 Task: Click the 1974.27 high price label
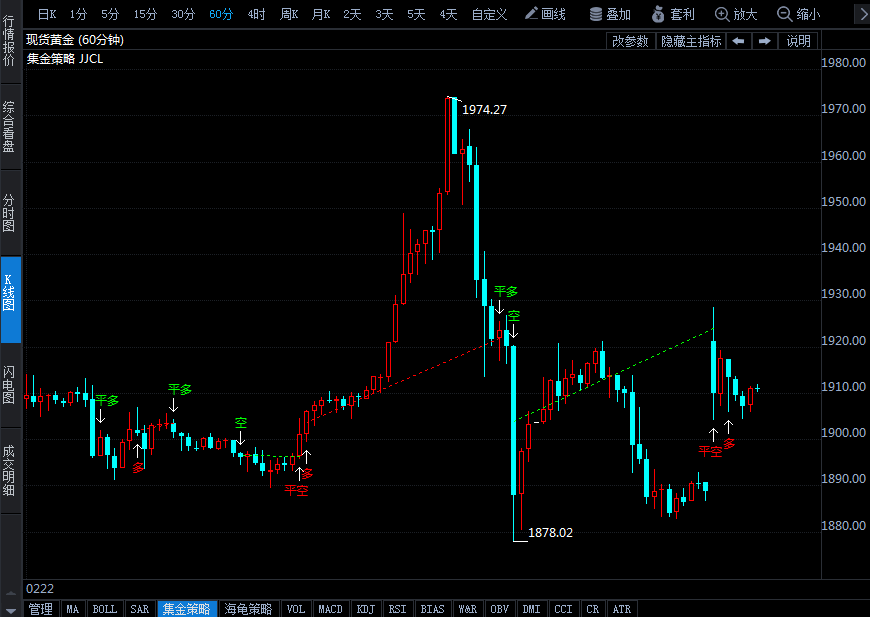484,110
